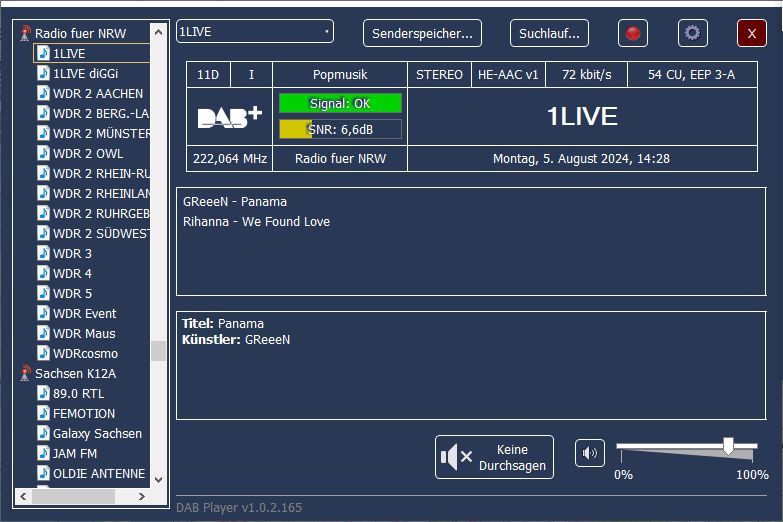The width and height of the screenshot is (783, 522).
Task: Click the music note icon beside WDRcosmo
Action: pyautogui.click(x=43, y=353)
